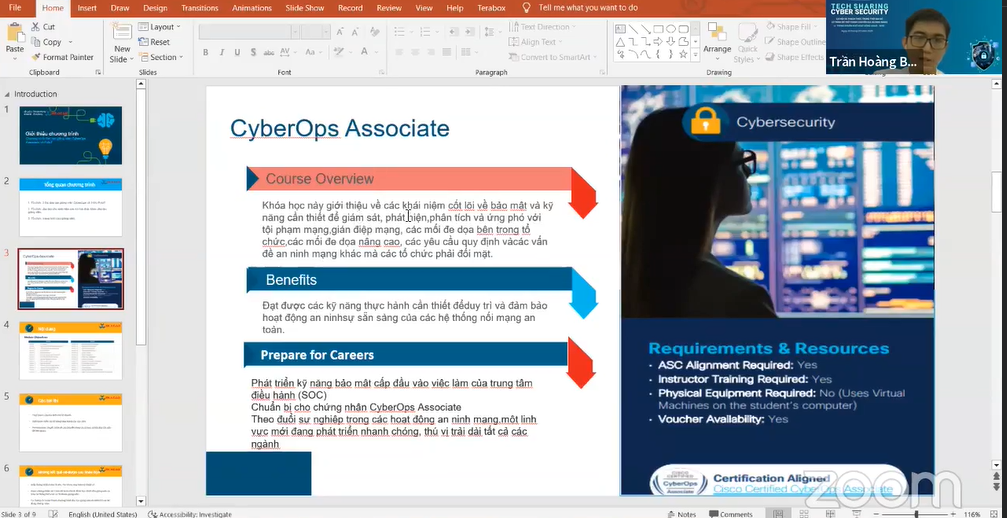Switch to the Design tab
This screenshot has width=1007, height=518.
click(155, 8)
